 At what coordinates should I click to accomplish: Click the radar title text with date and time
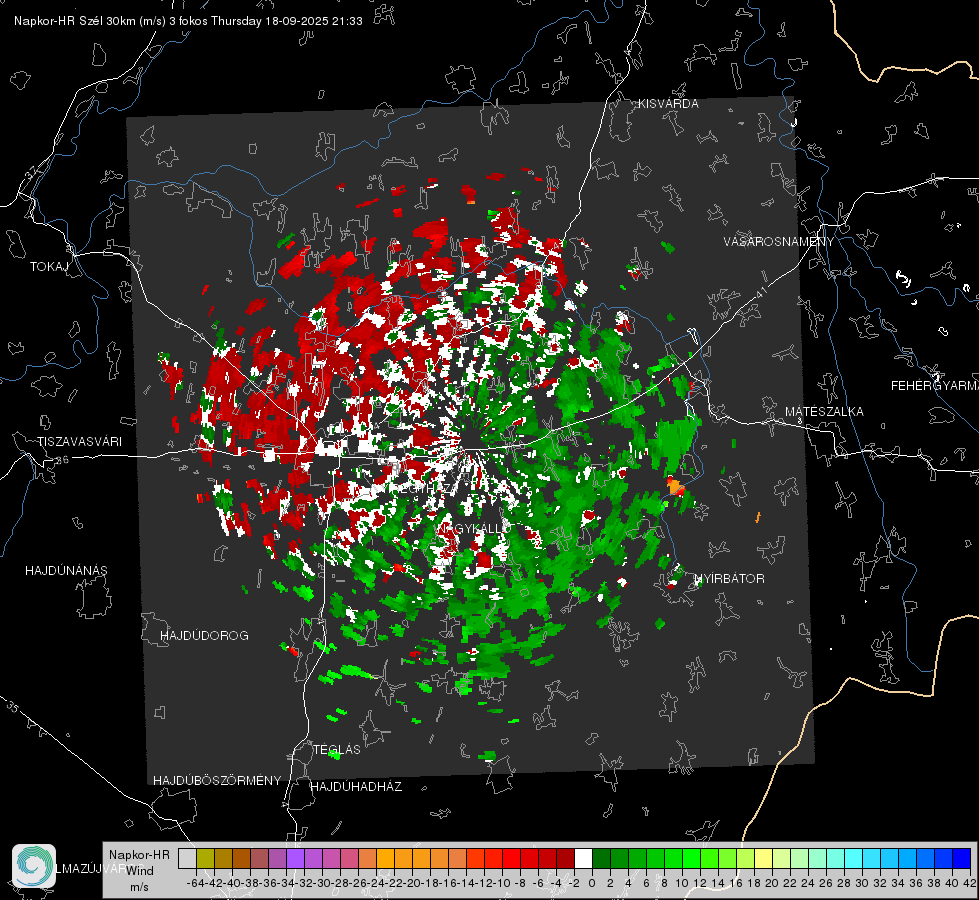(x=188, y=21)
